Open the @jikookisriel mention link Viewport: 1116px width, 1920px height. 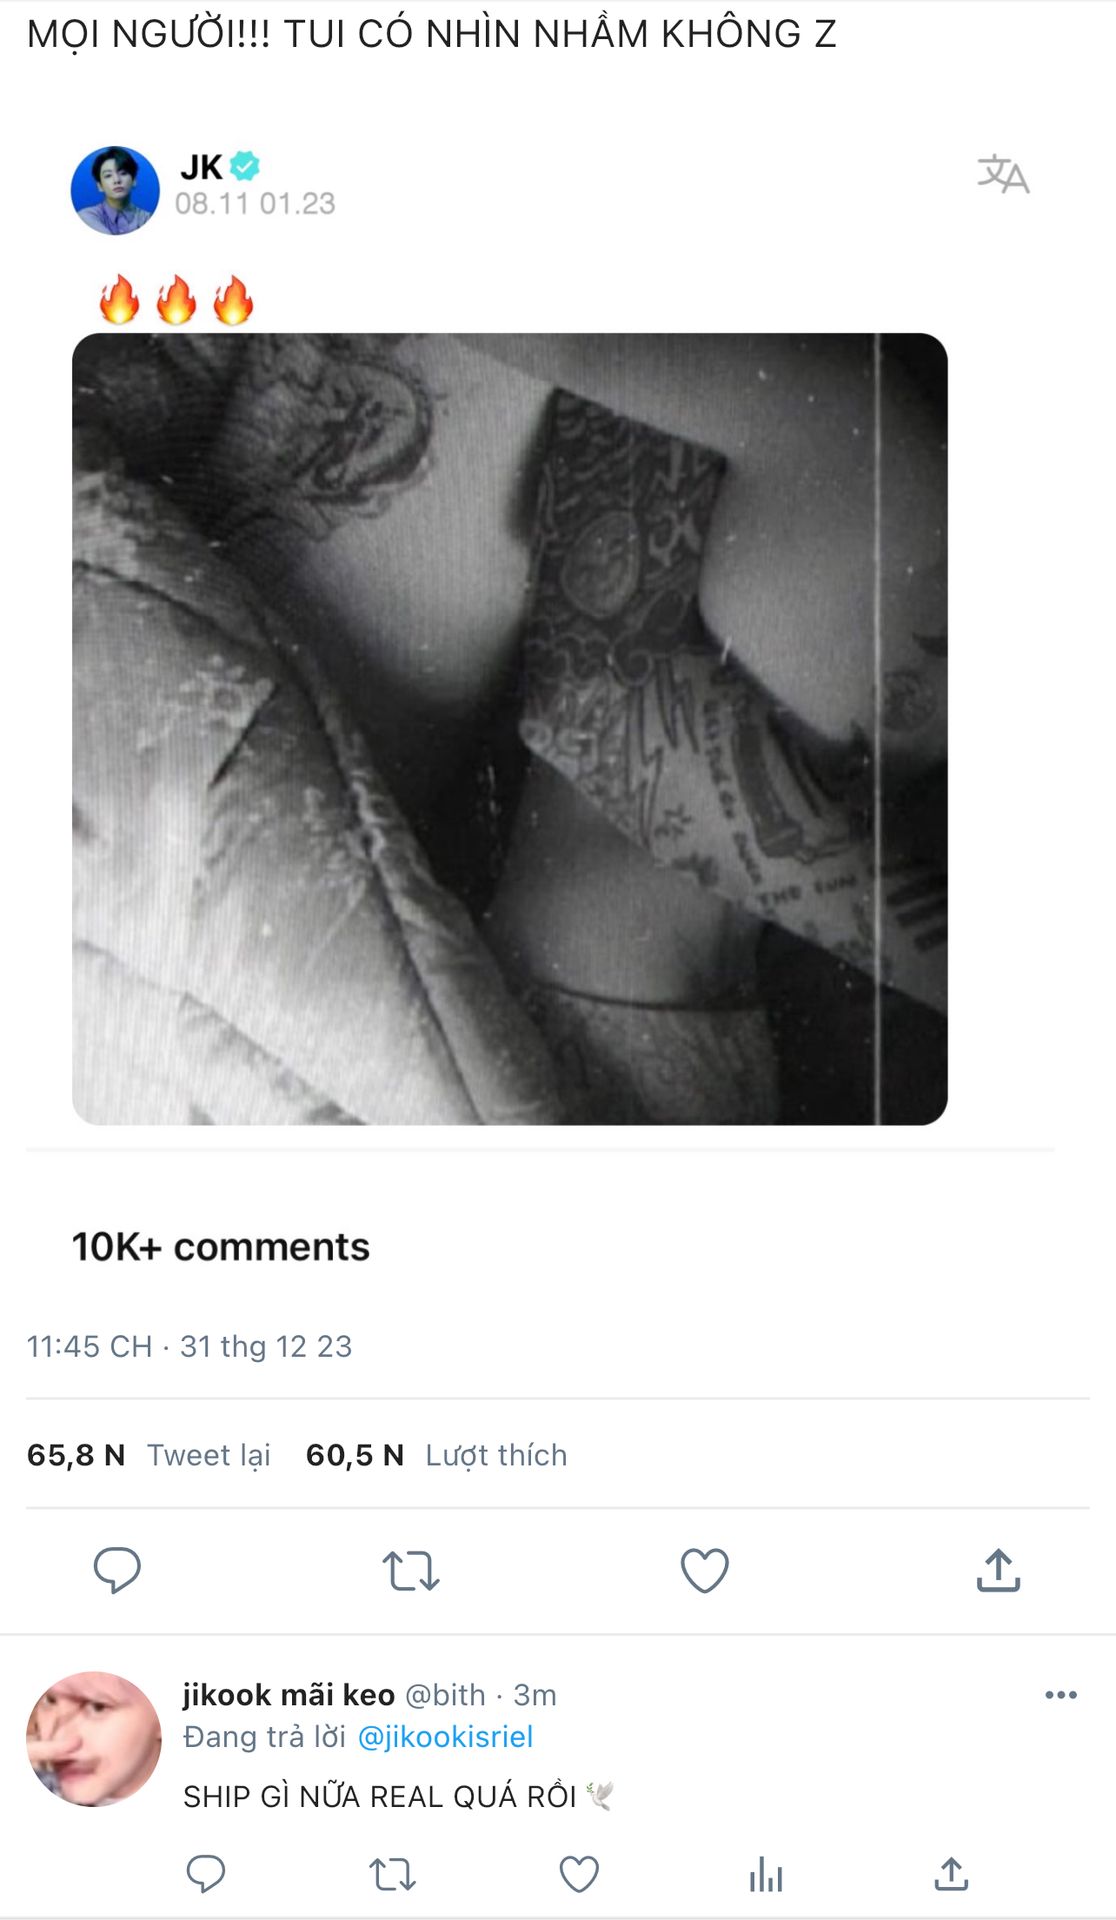[x=445, y=1737]
